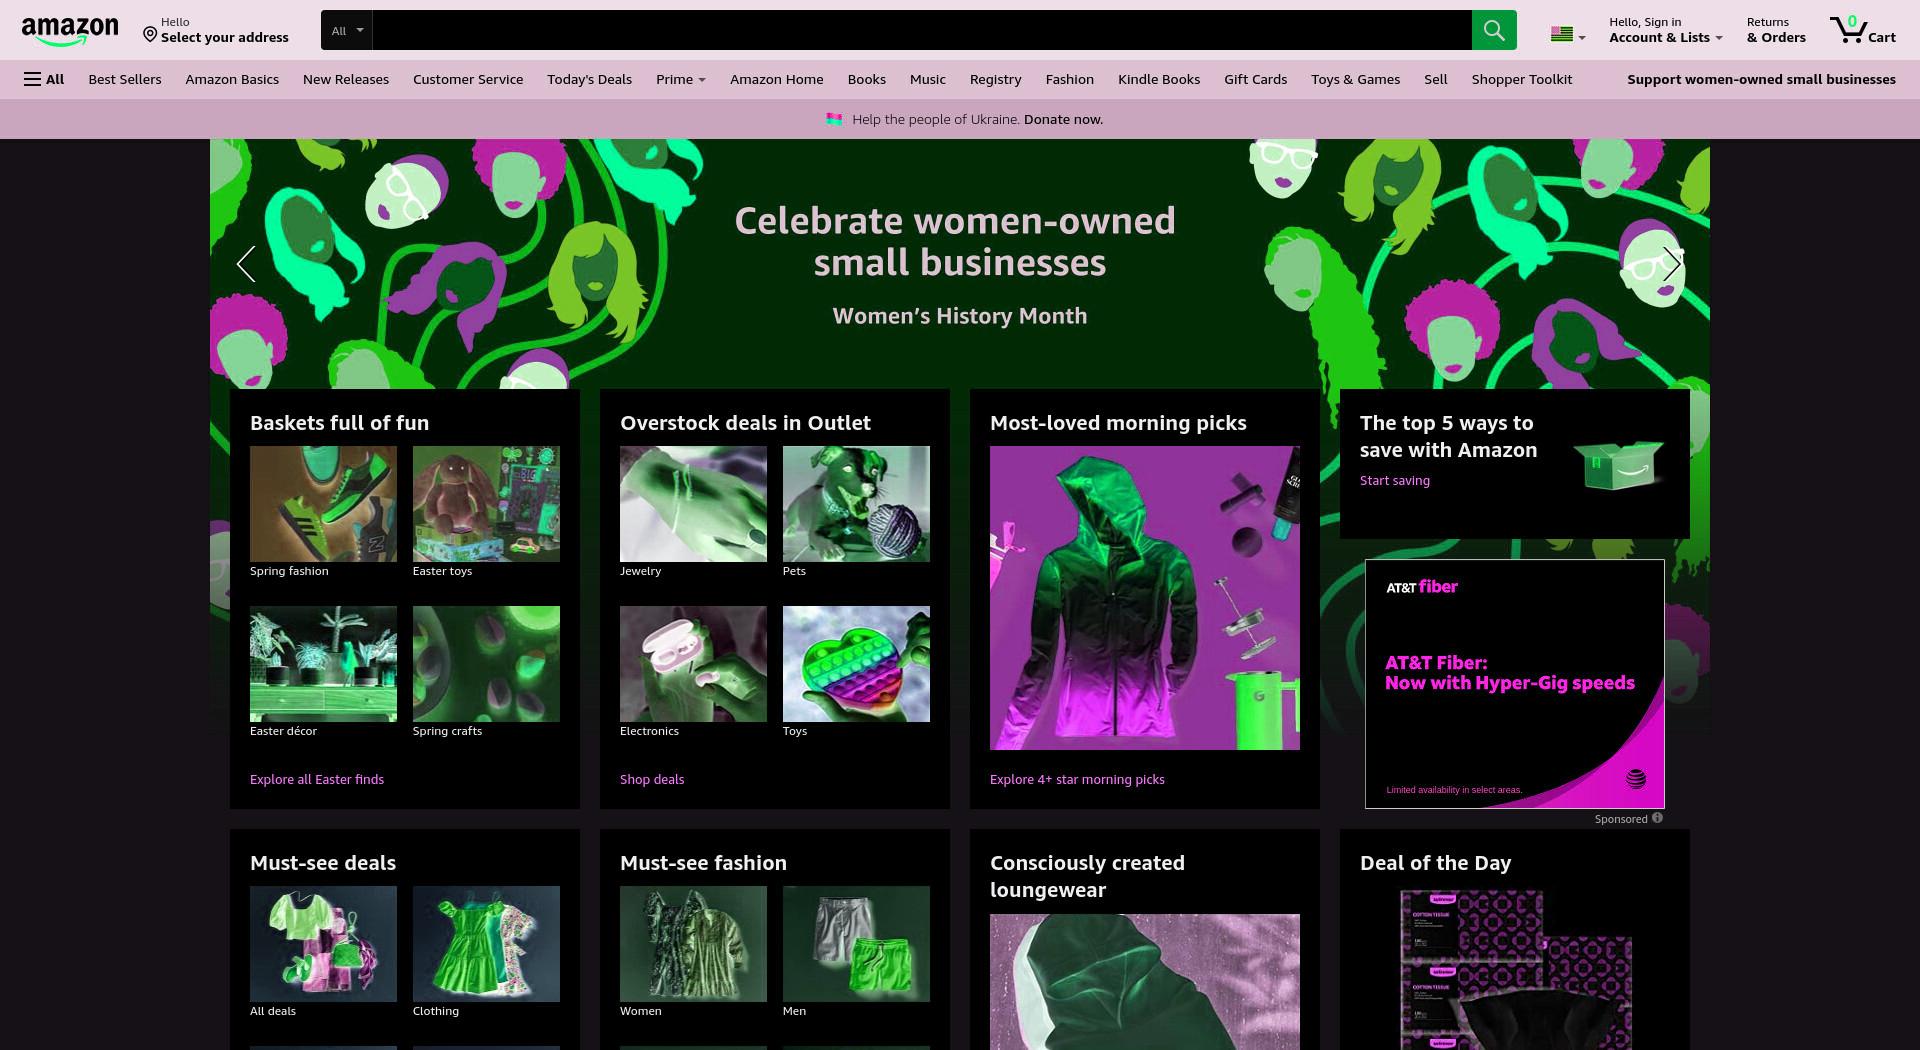Open Gift Cards in nav bar
Screen dimensions: 1920x1050
[1256, 79]
